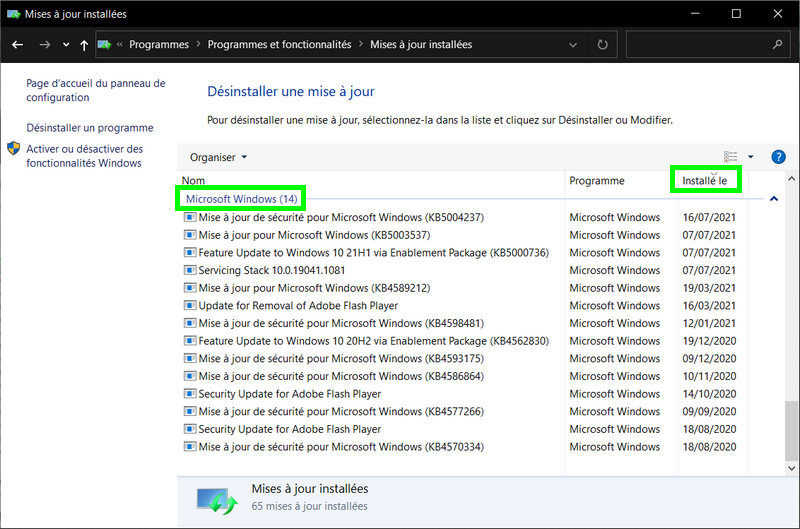Select the Microsoft Windows (14) group header
The width and height of the screenshot is (800, 529).
point(241,199)
